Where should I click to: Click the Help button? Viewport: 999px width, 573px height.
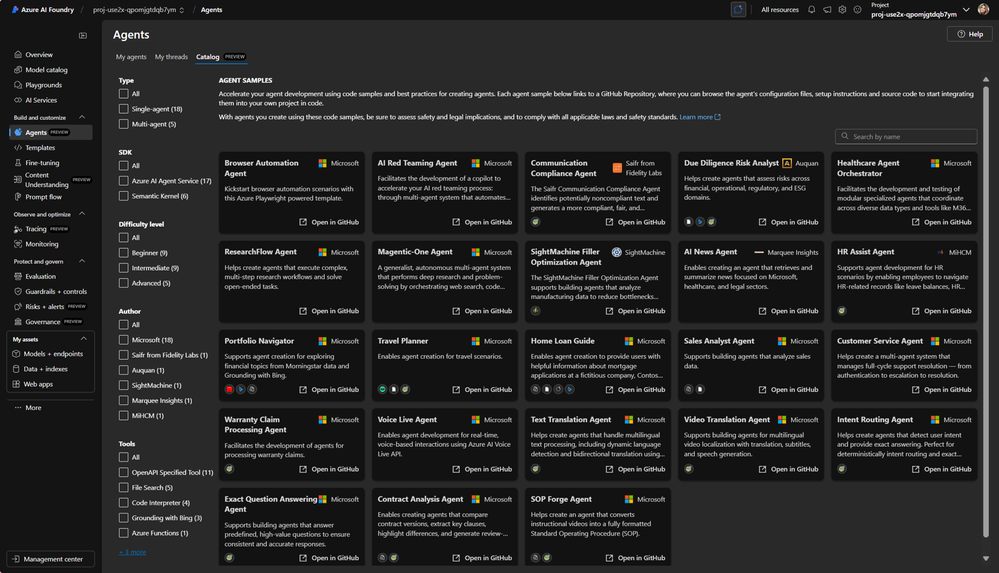[970, 34]
